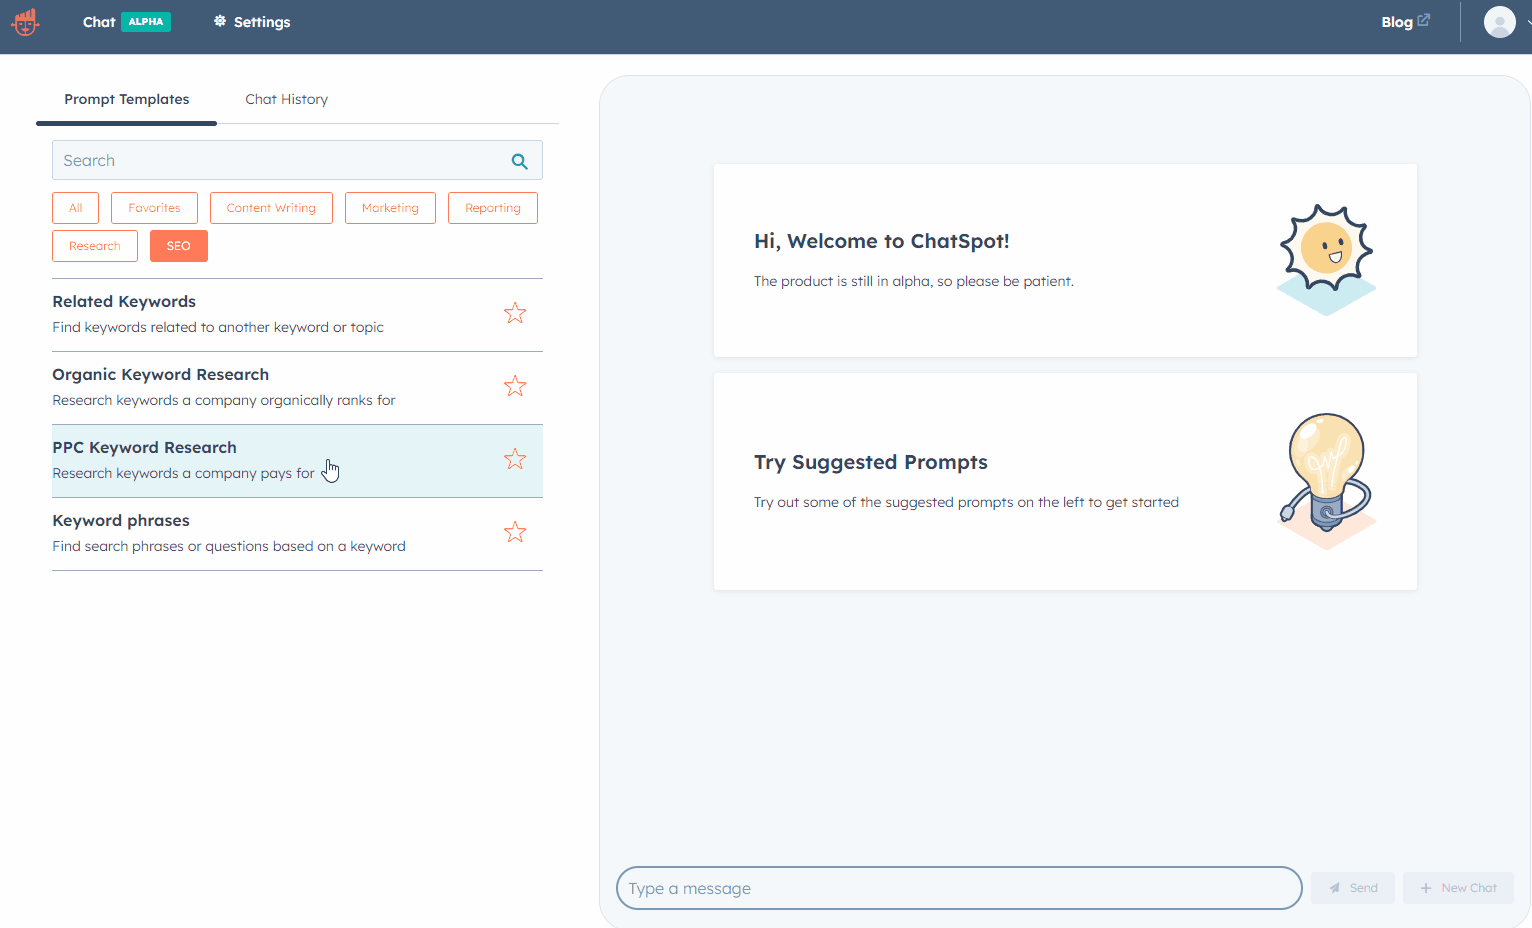The width and height of the screenshot is (1532, 928).
Task: Filter templates by Content Writing
Action: (x=271, y=208)
